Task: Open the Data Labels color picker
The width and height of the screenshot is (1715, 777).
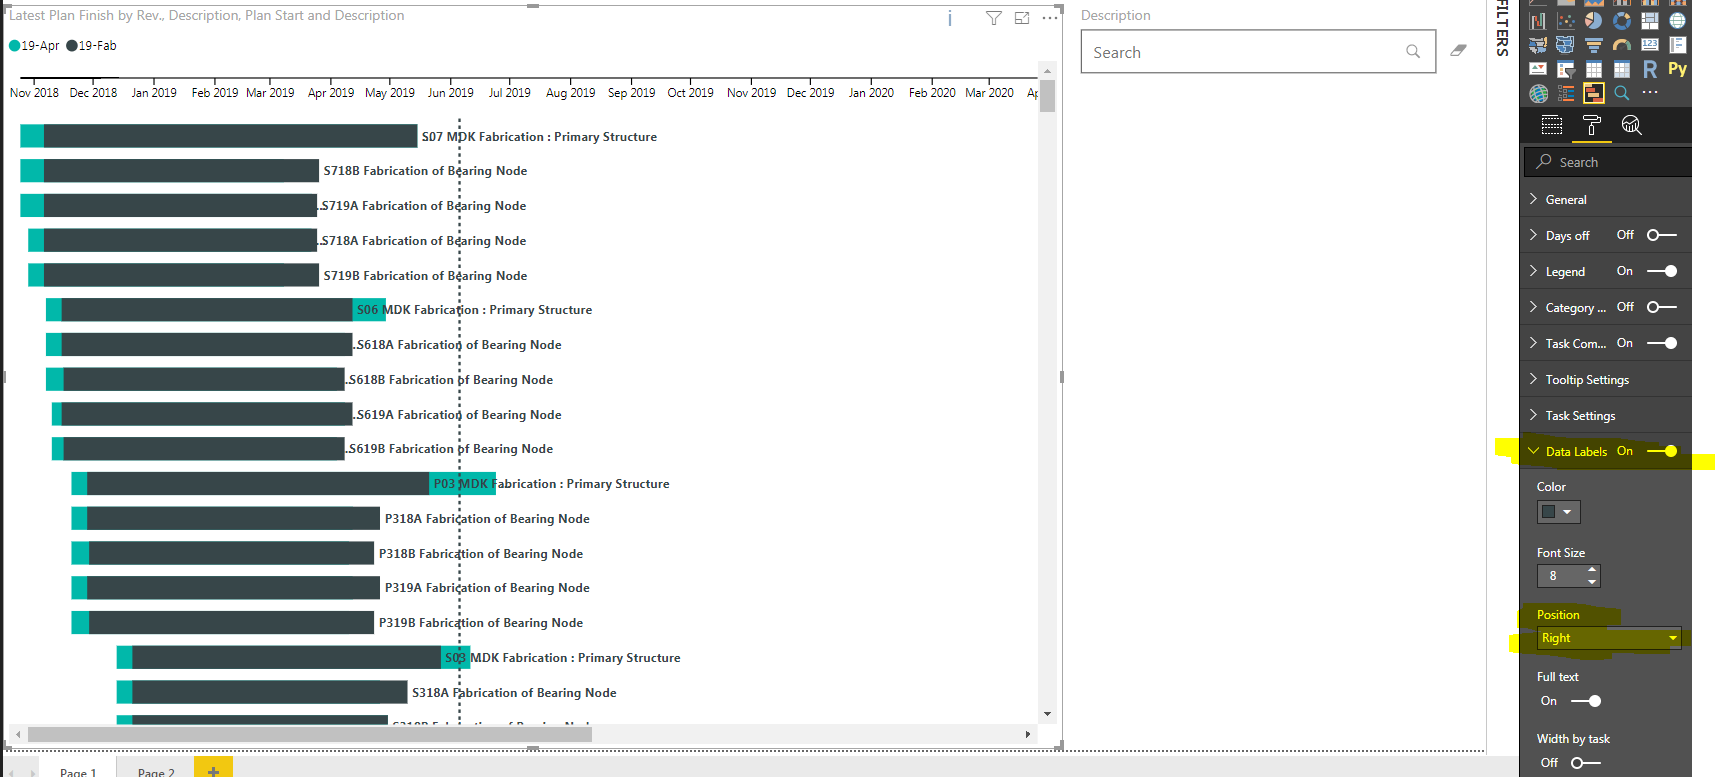Action: (x=1558, y=512)
